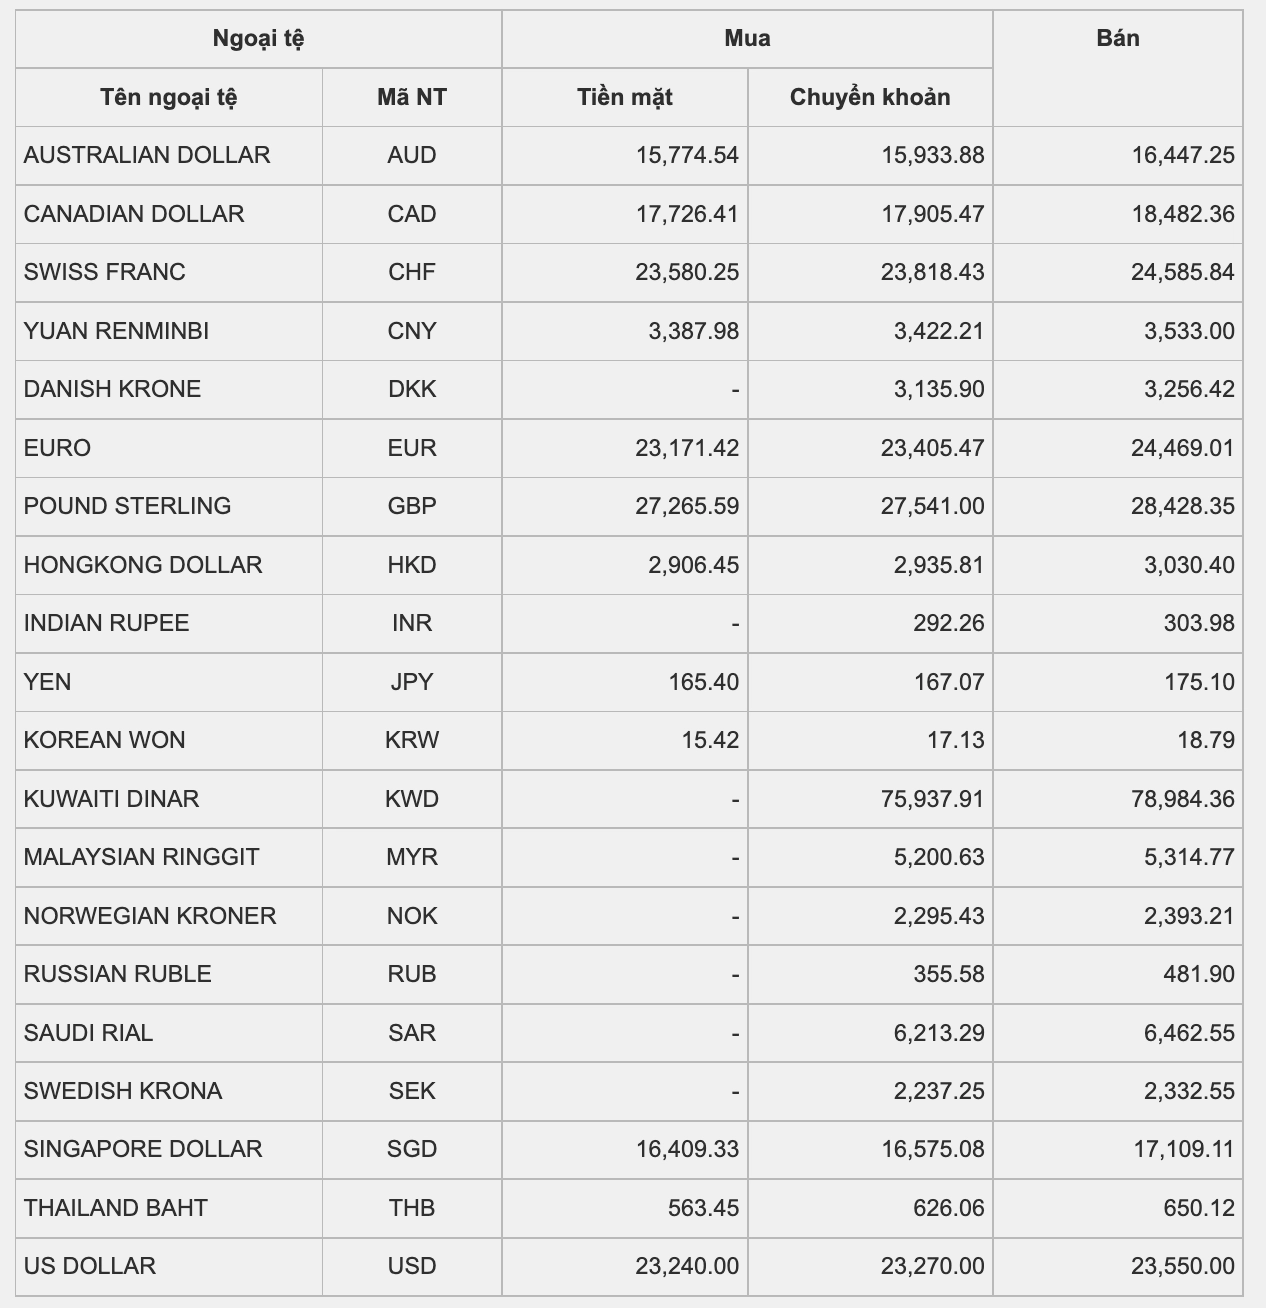Click the Chuyển khoản subheader
1266x1308 pixels.
tap(870, 97)
